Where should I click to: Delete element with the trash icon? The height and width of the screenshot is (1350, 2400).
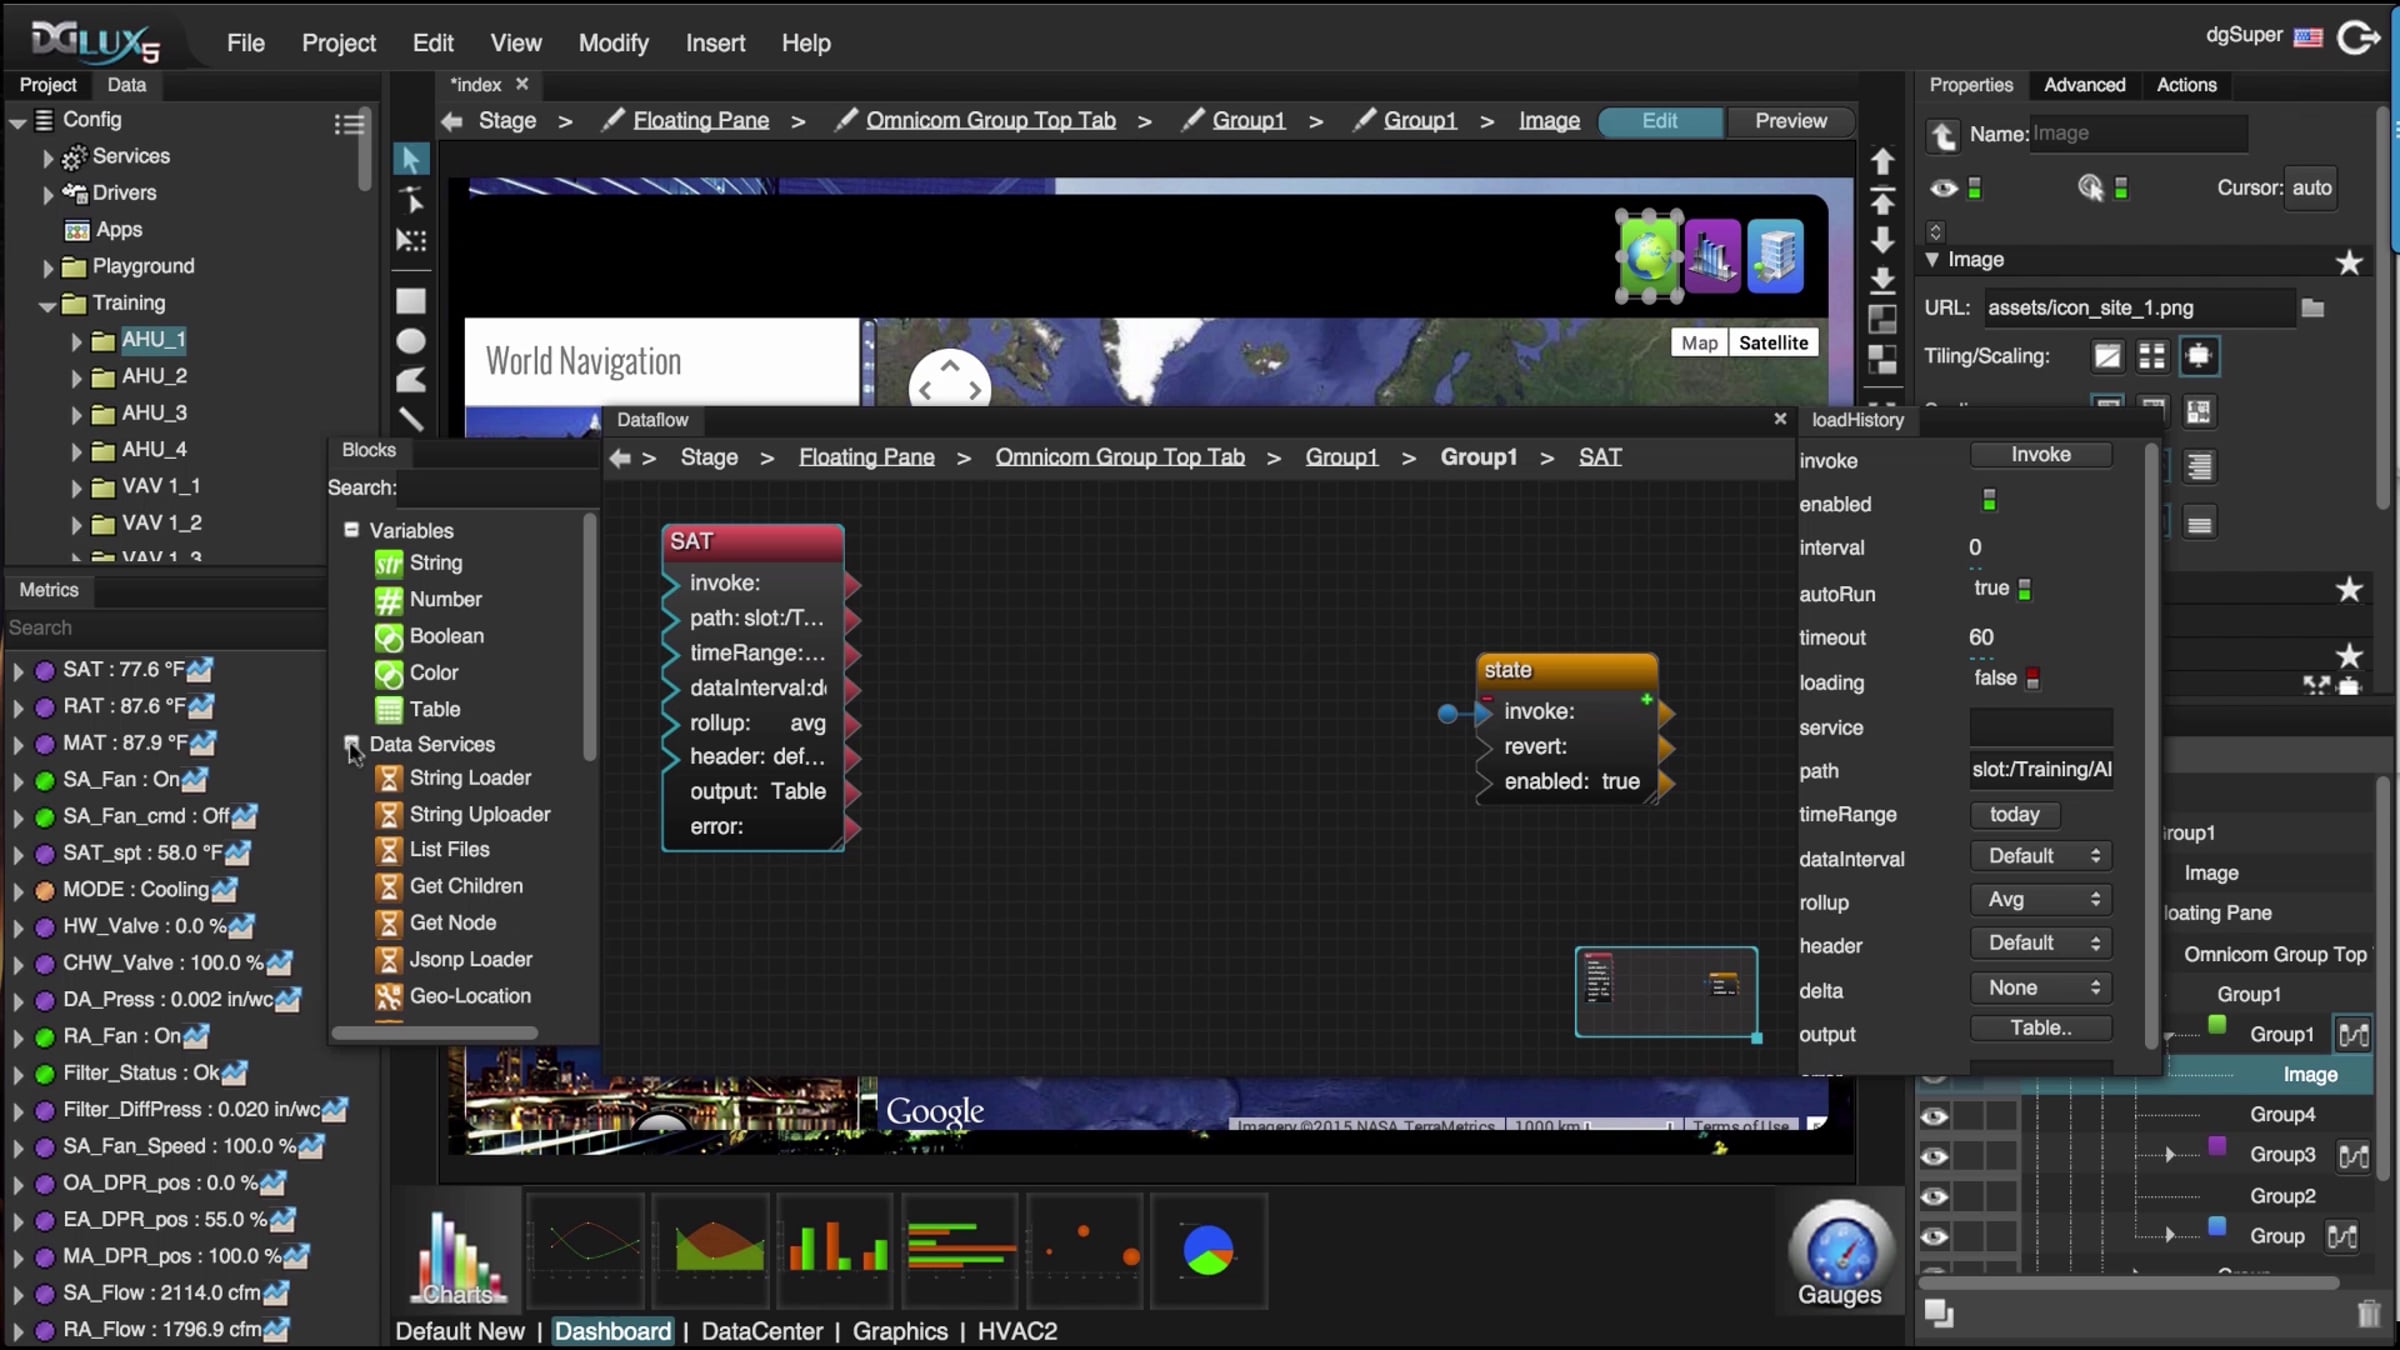point(2368,1313)
